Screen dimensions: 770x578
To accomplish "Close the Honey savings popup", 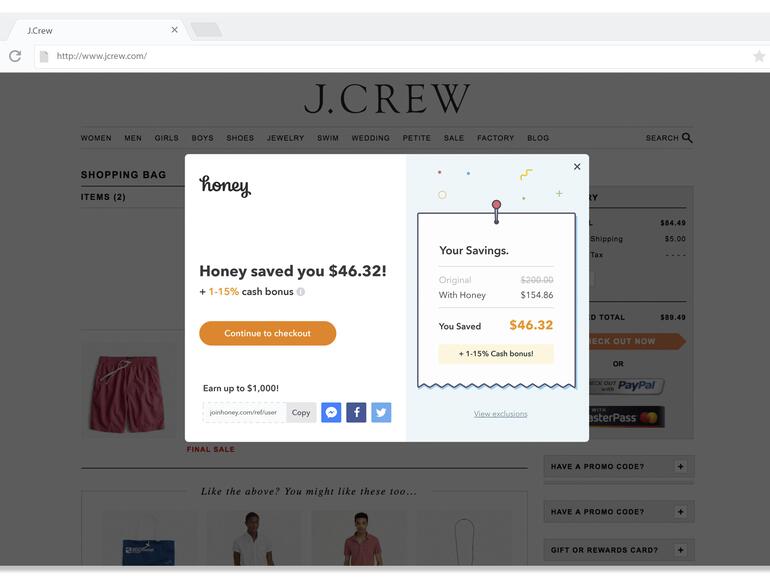I will tap(577, 166).
